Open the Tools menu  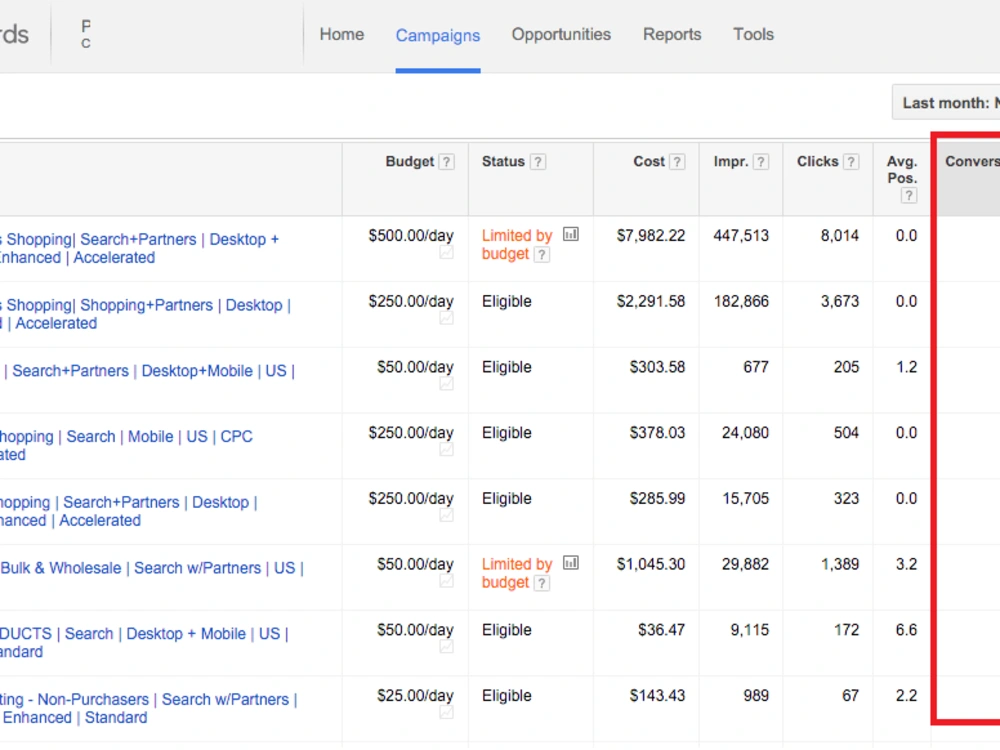point(753,34)
